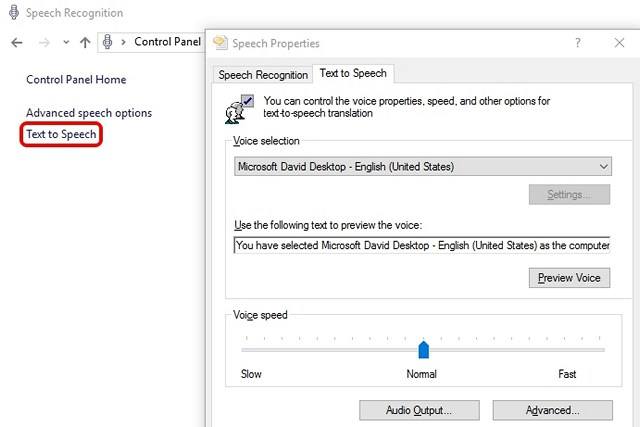This screenshot has width=640, height=427.
Task: Open the recent locations chevron dropdown
Action: tap(66, 42)
